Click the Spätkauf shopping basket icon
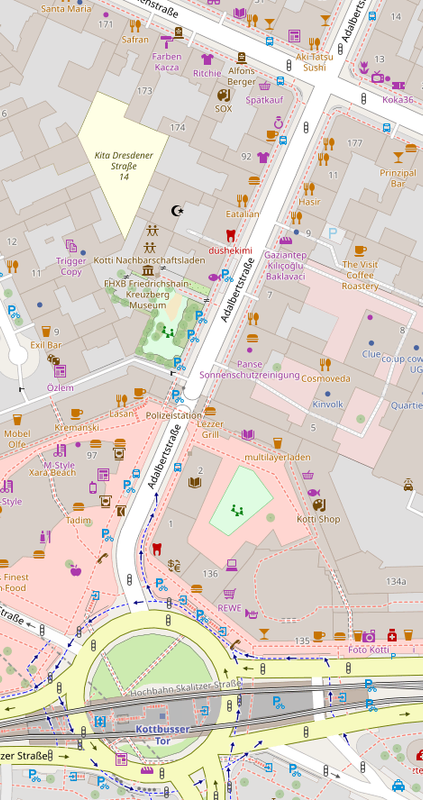 [x=264, y=86]
